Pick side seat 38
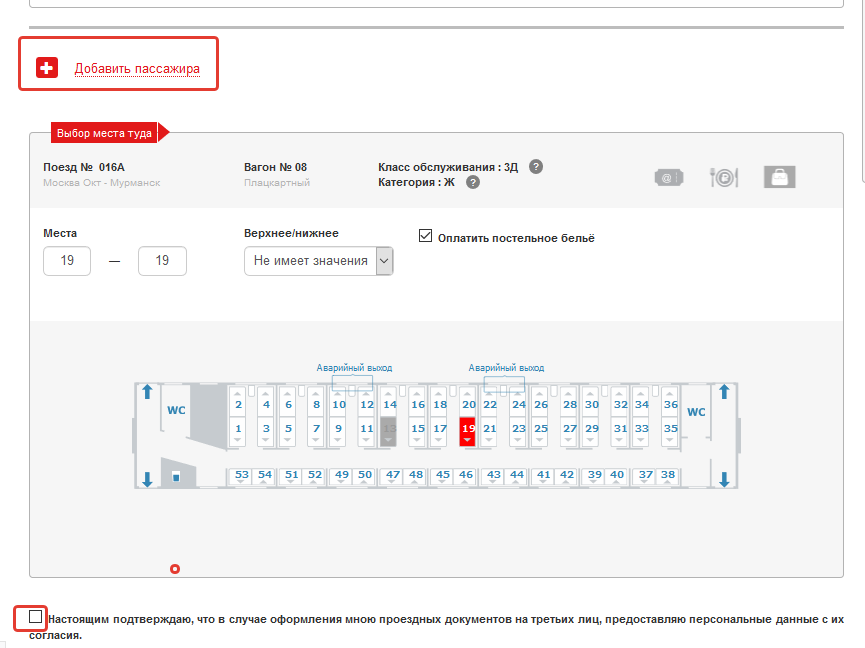 (x=668, y=476)
